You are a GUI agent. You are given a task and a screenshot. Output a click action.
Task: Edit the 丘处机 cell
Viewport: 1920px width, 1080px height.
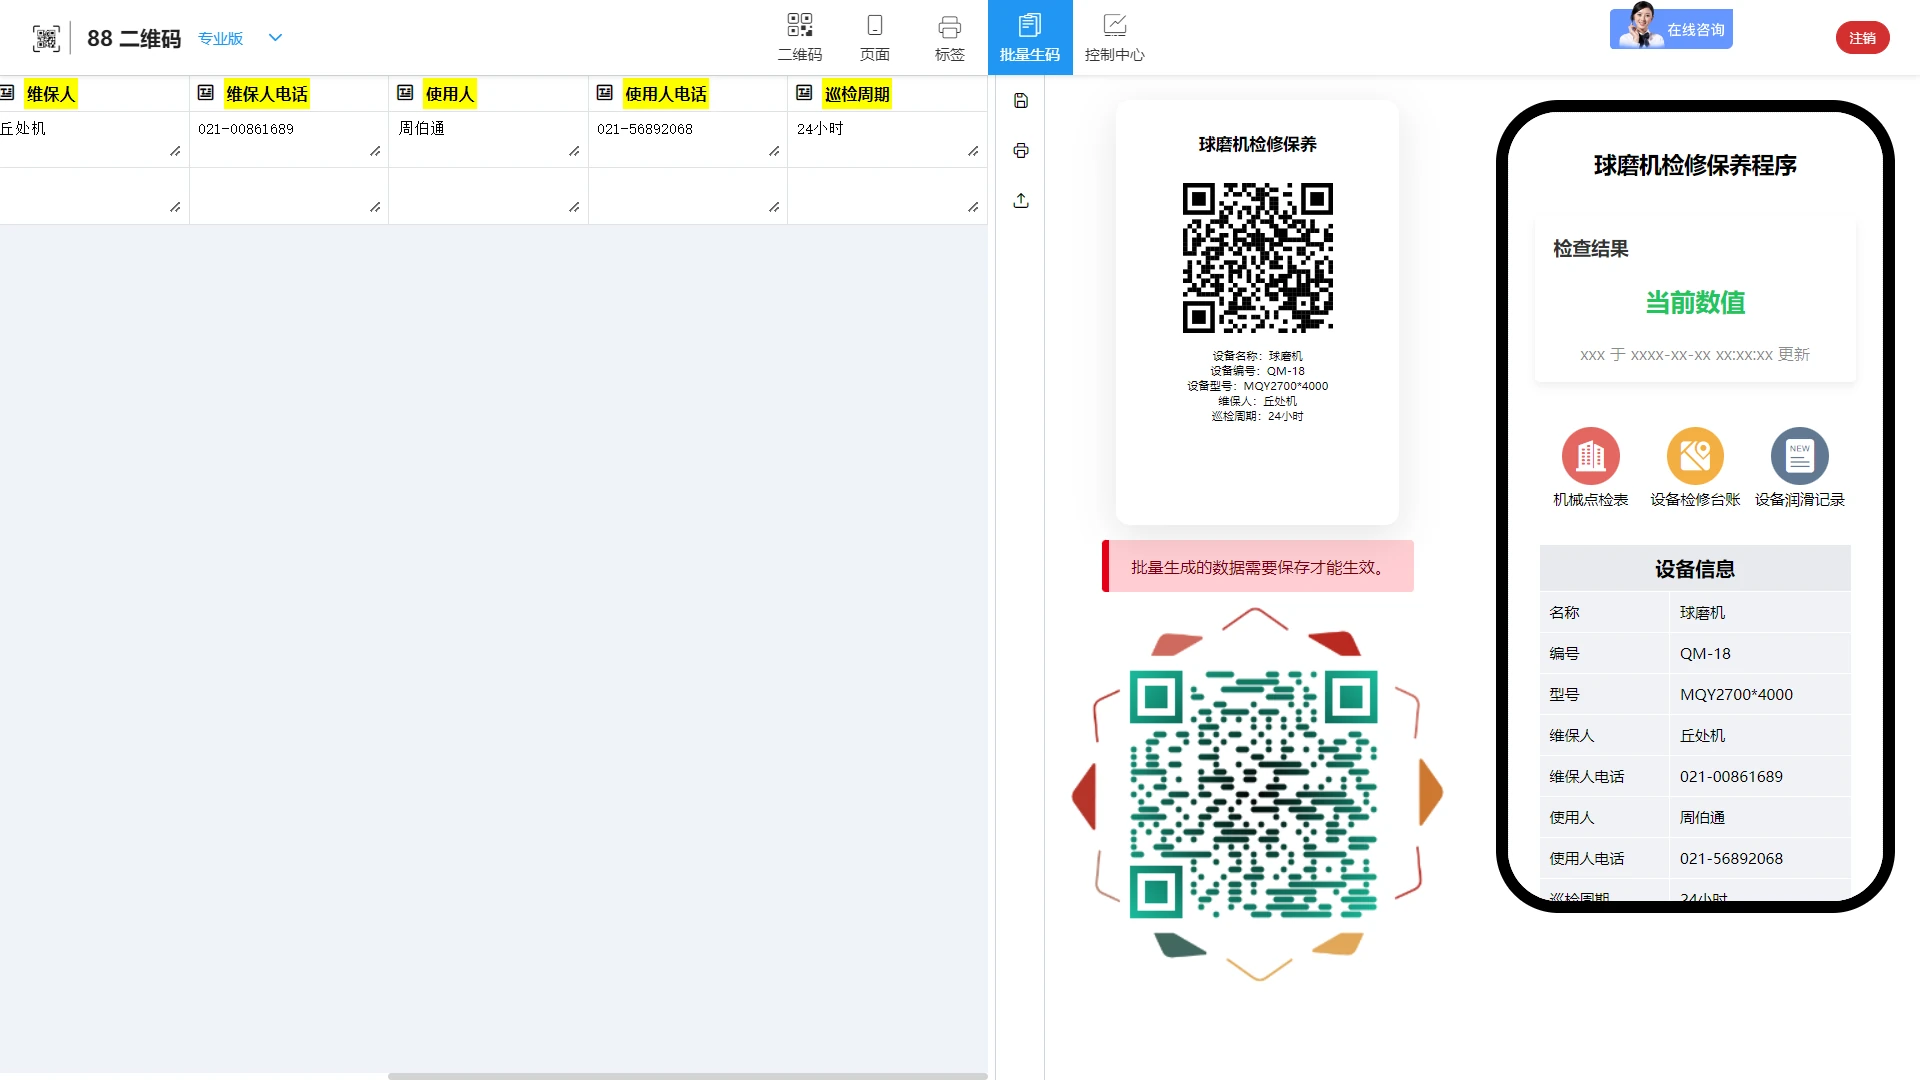(94, 139)
